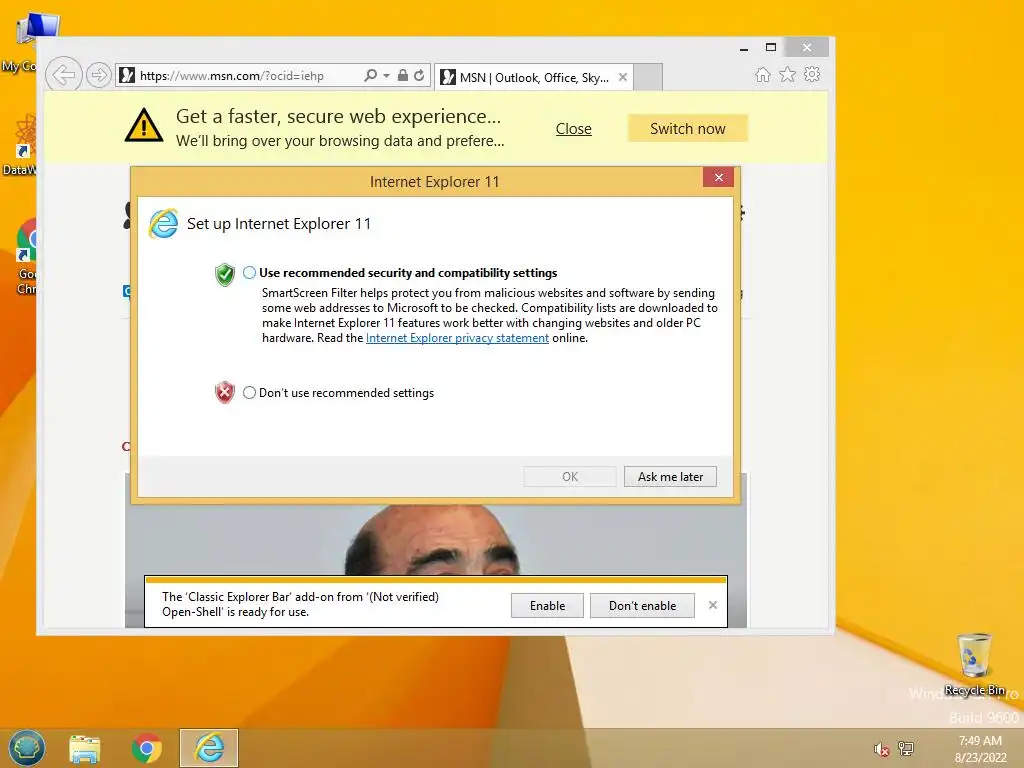
Task: Select Don't use recommended settings option
Action: [249, 392]
